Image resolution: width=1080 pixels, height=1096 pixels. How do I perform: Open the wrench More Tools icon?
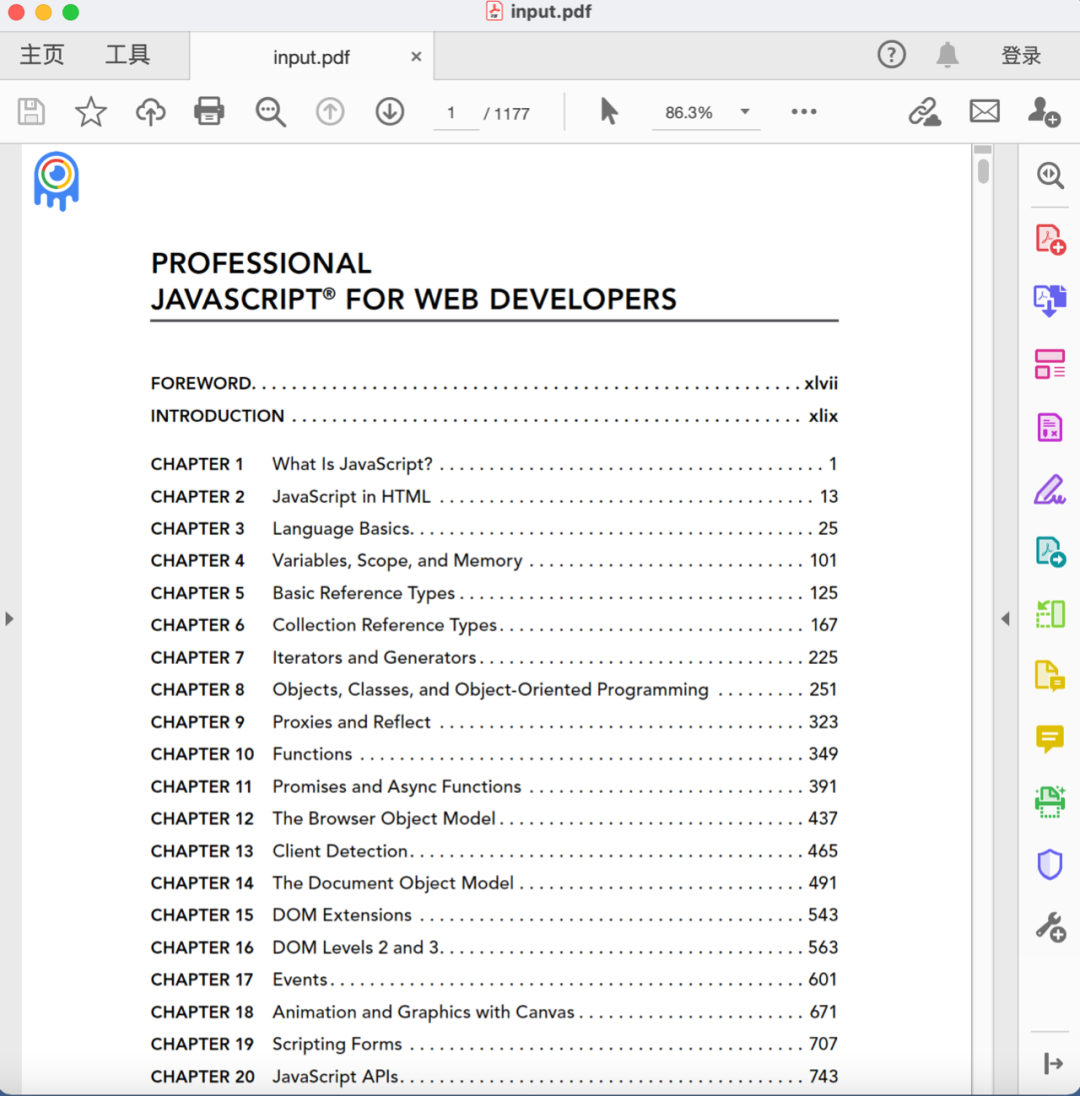click(1050, 928)
